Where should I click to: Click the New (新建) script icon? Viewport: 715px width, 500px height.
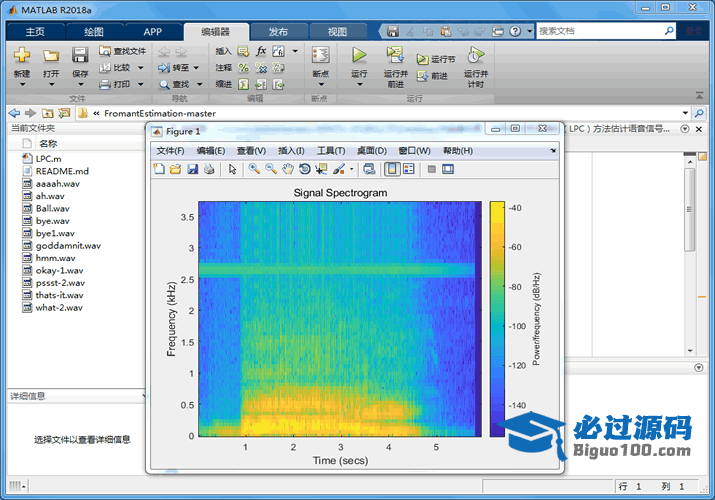pos(21,56)
